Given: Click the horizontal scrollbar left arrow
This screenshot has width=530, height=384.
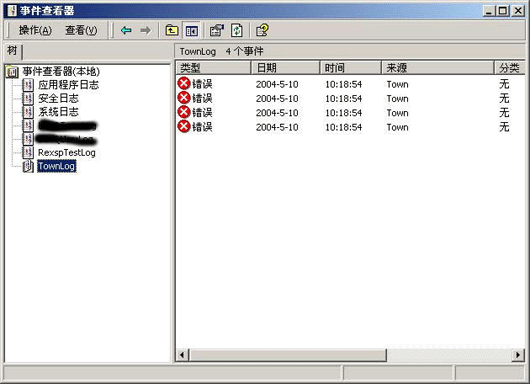Looking at the screenshot, I should click(x=182, y=355).
